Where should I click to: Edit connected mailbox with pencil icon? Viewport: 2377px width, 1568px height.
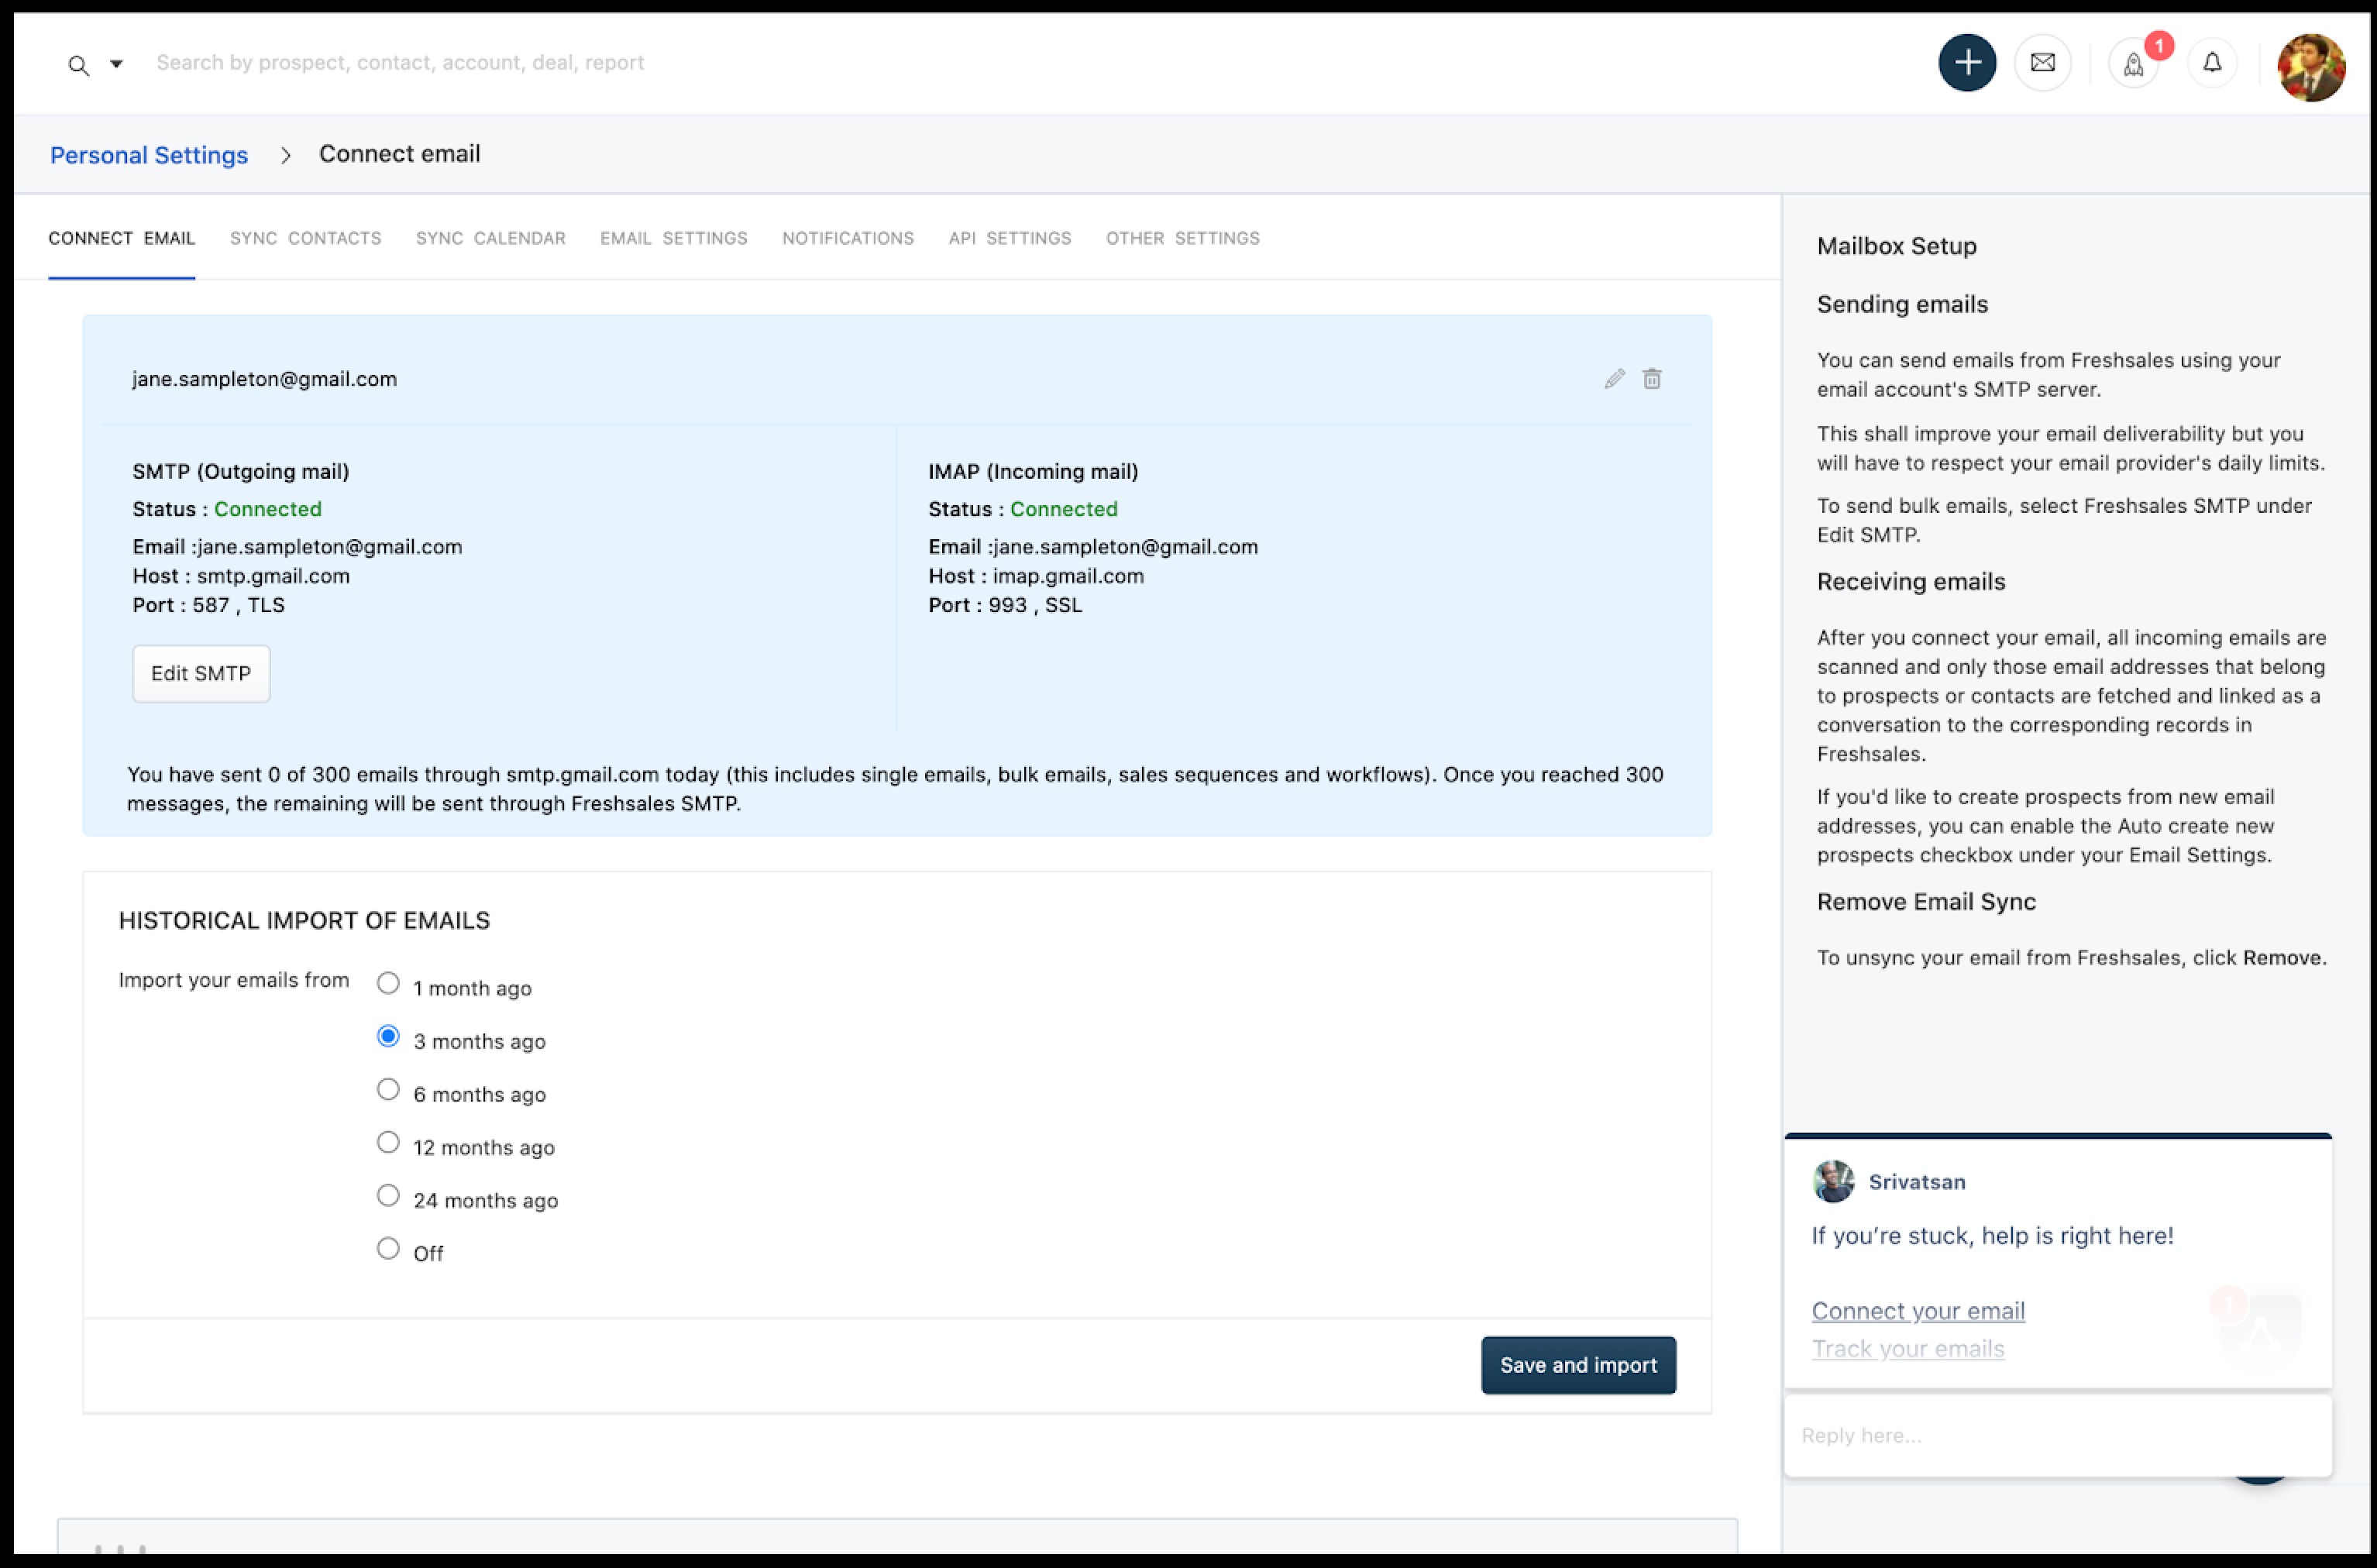click(1614, 379)
